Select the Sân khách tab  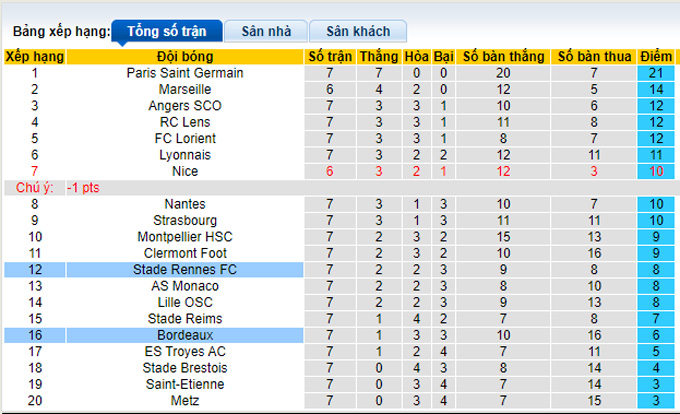357,32
